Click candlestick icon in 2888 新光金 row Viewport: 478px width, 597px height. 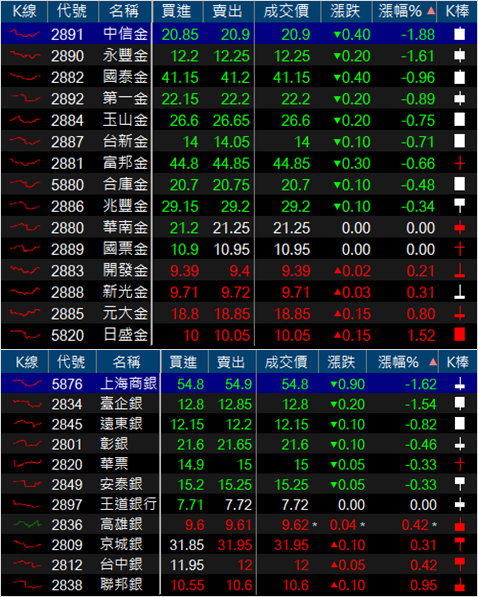click(x=459, y=292)
